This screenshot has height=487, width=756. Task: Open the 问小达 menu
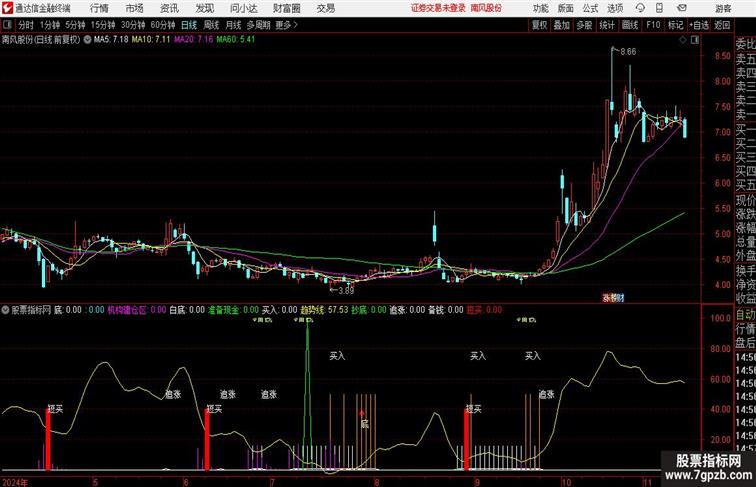(243, 8)
